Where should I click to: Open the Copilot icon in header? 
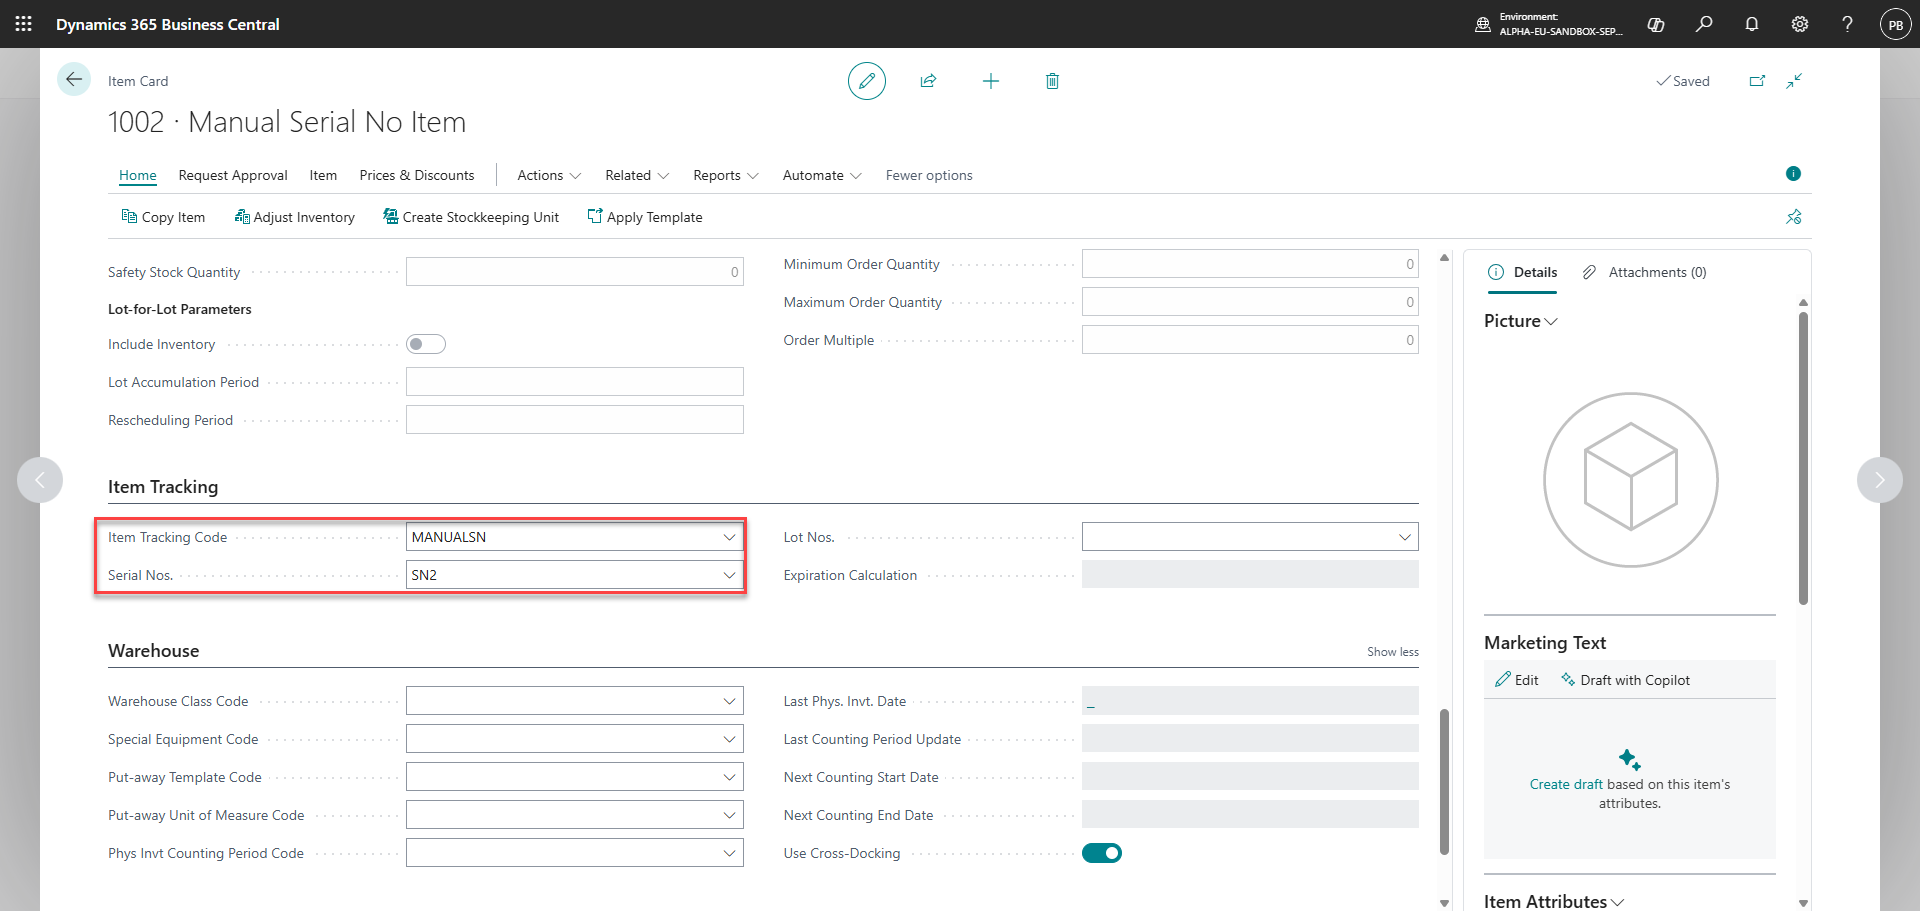tap(1656, 24)
